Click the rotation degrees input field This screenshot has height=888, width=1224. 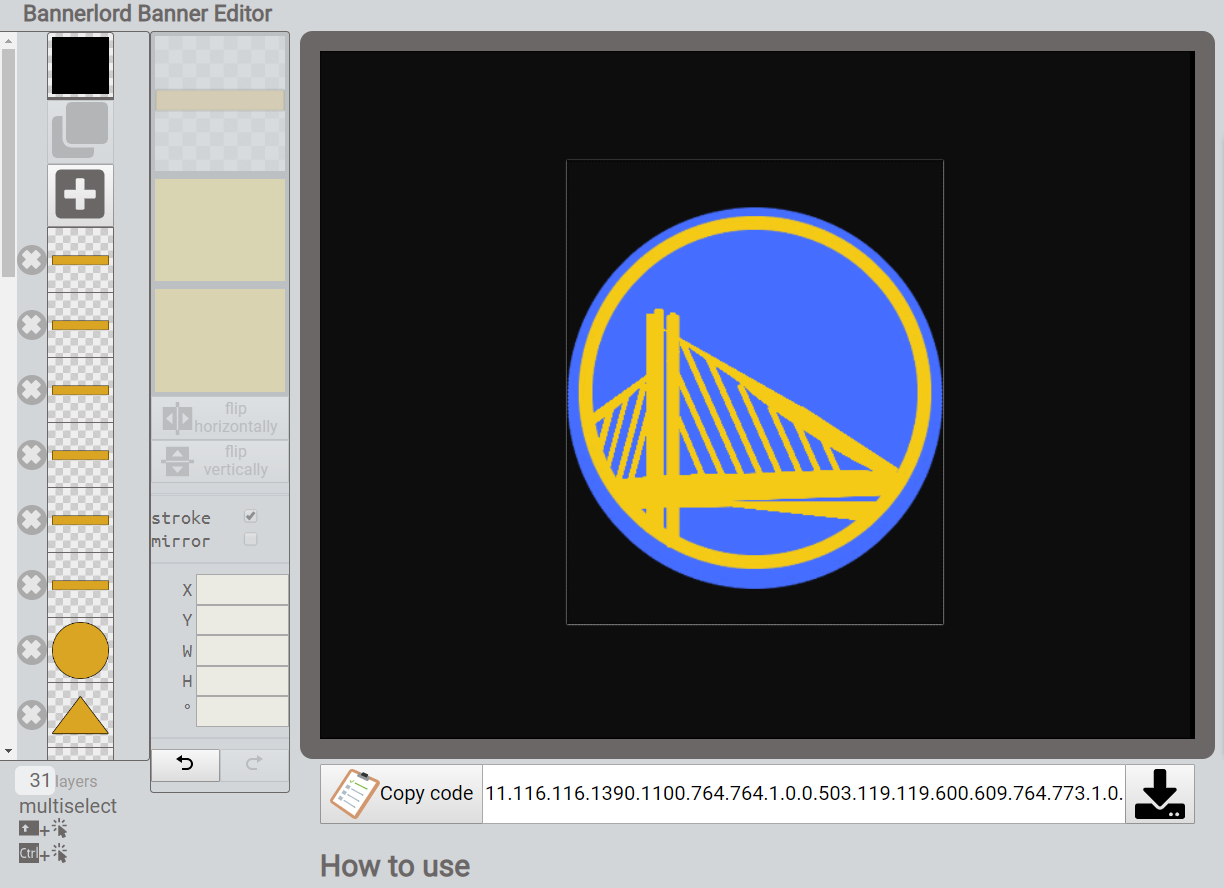[243, 711]
